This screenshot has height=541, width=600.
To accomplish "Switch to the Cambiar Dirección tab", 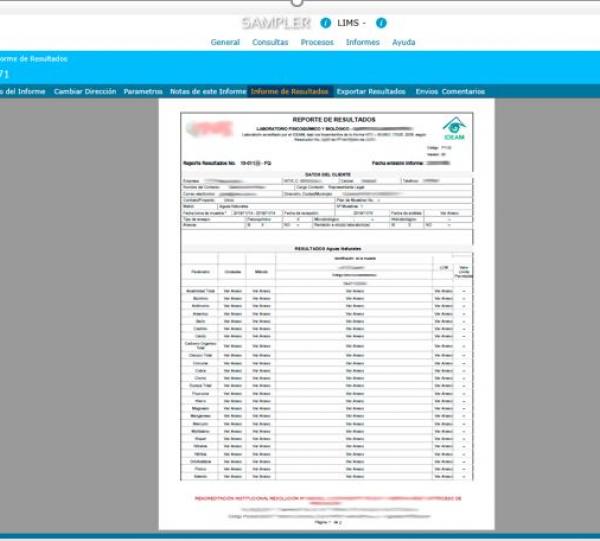I will coord(85,91).
